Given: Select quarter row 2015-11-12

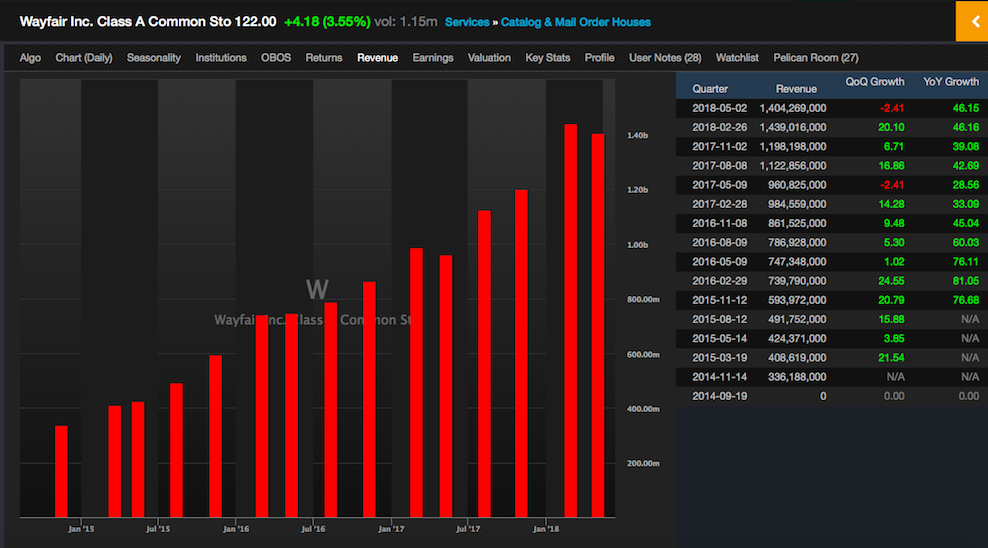Looking at the screenshot, I should [832, 300].
